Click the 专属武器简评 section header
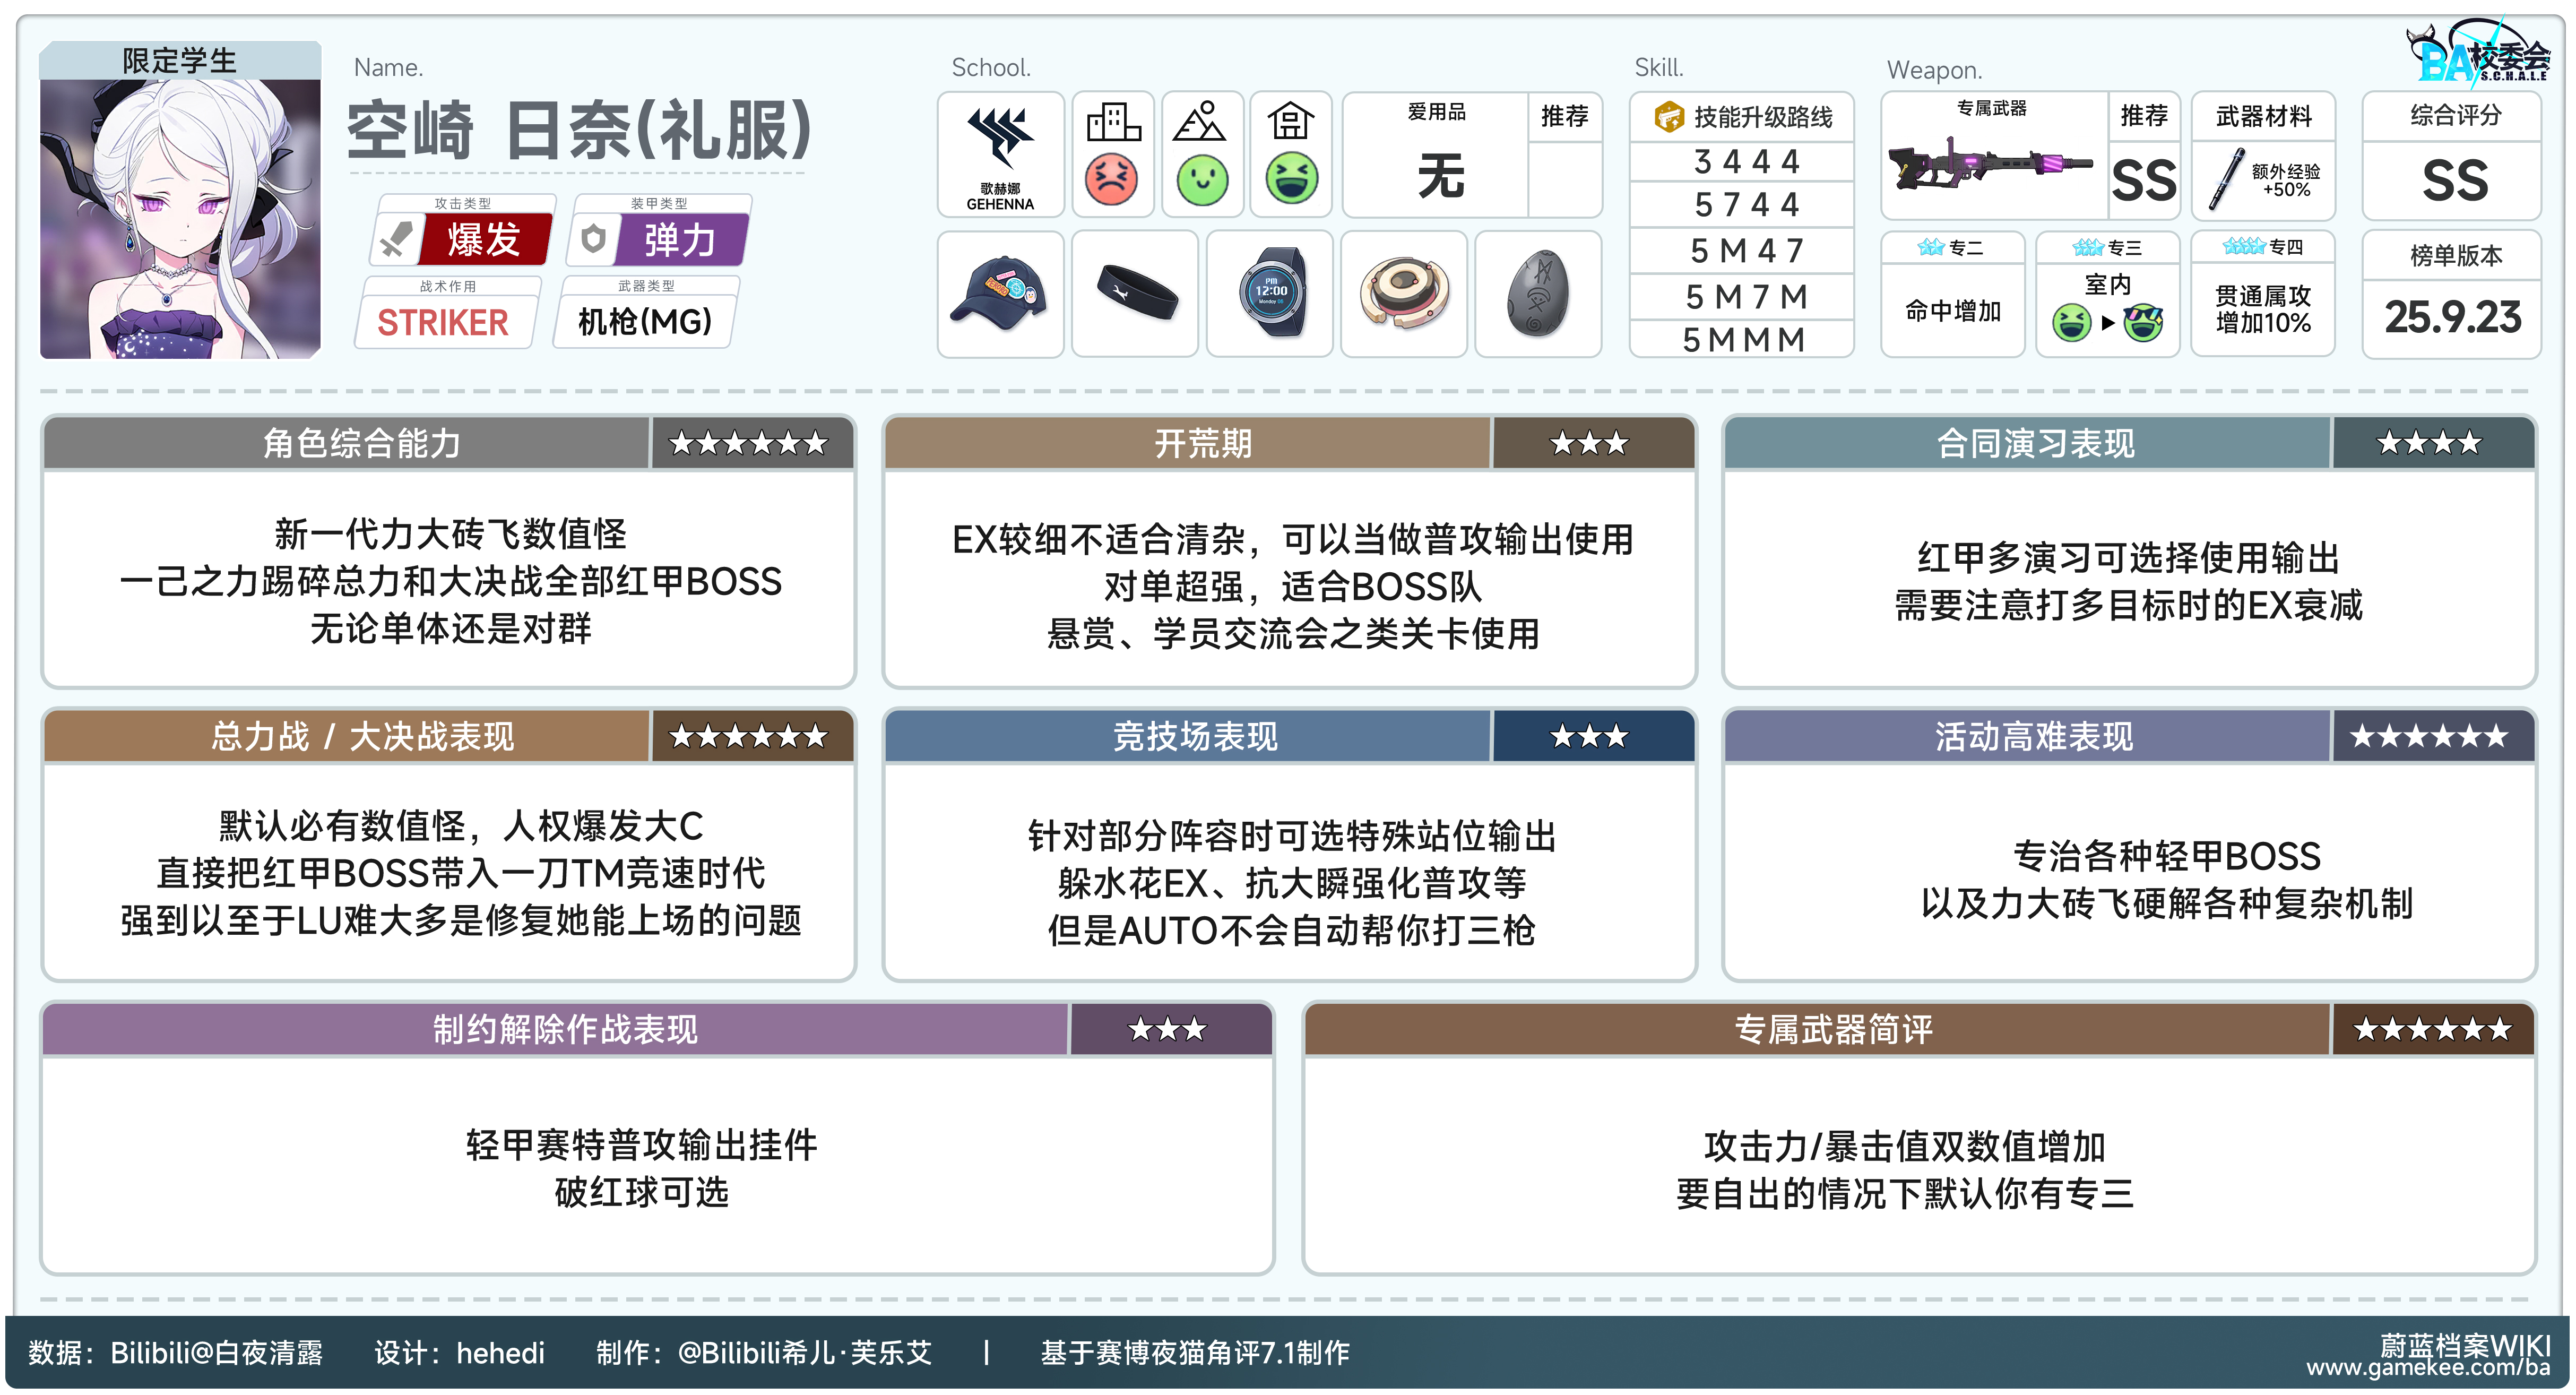 [1833, 1030]
